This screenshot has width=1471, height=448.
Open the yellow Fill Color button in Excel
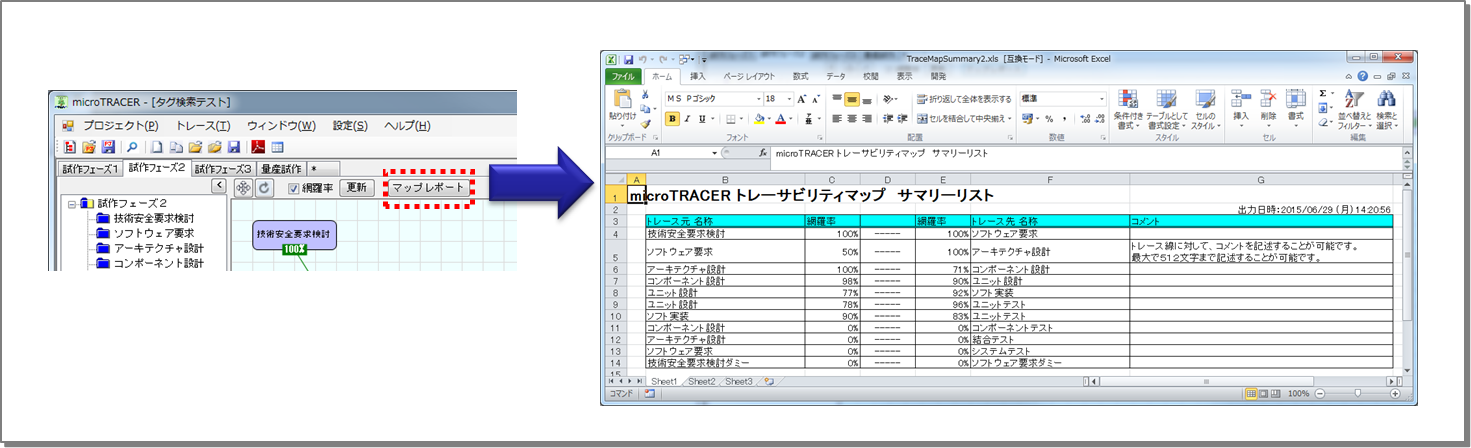(759, 119)
